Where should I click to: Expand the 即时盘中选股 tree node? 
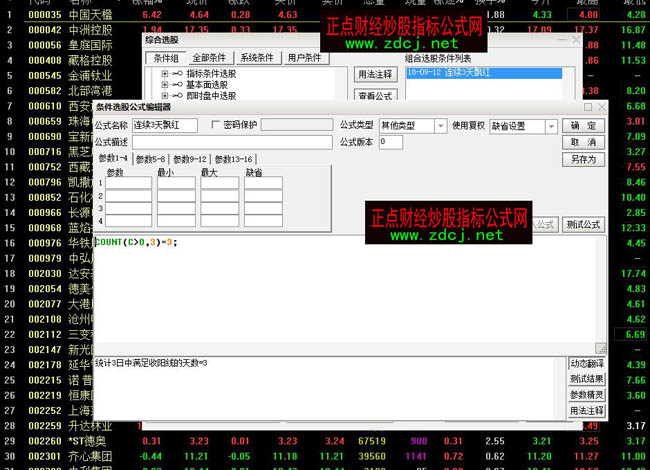pyautogui.click(x=164, y=96)
